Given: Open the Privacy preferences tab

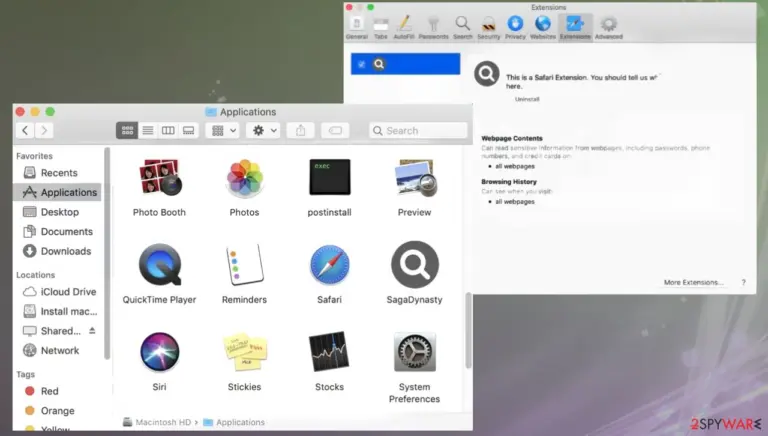Looking at the screenshot, I should pos(515,27).
